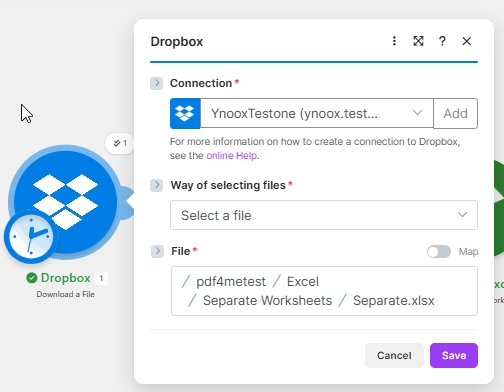
Task: Cancel the Dropbox module settings
Action: 394,355
